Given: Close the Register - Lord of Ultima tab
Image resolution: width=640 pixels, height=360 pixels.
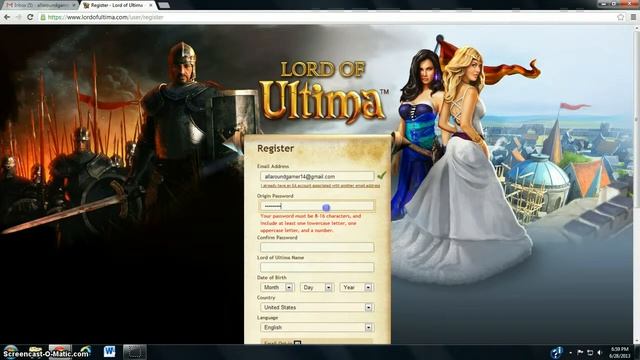Looking at the screenshot, I should tap(151, 5).
